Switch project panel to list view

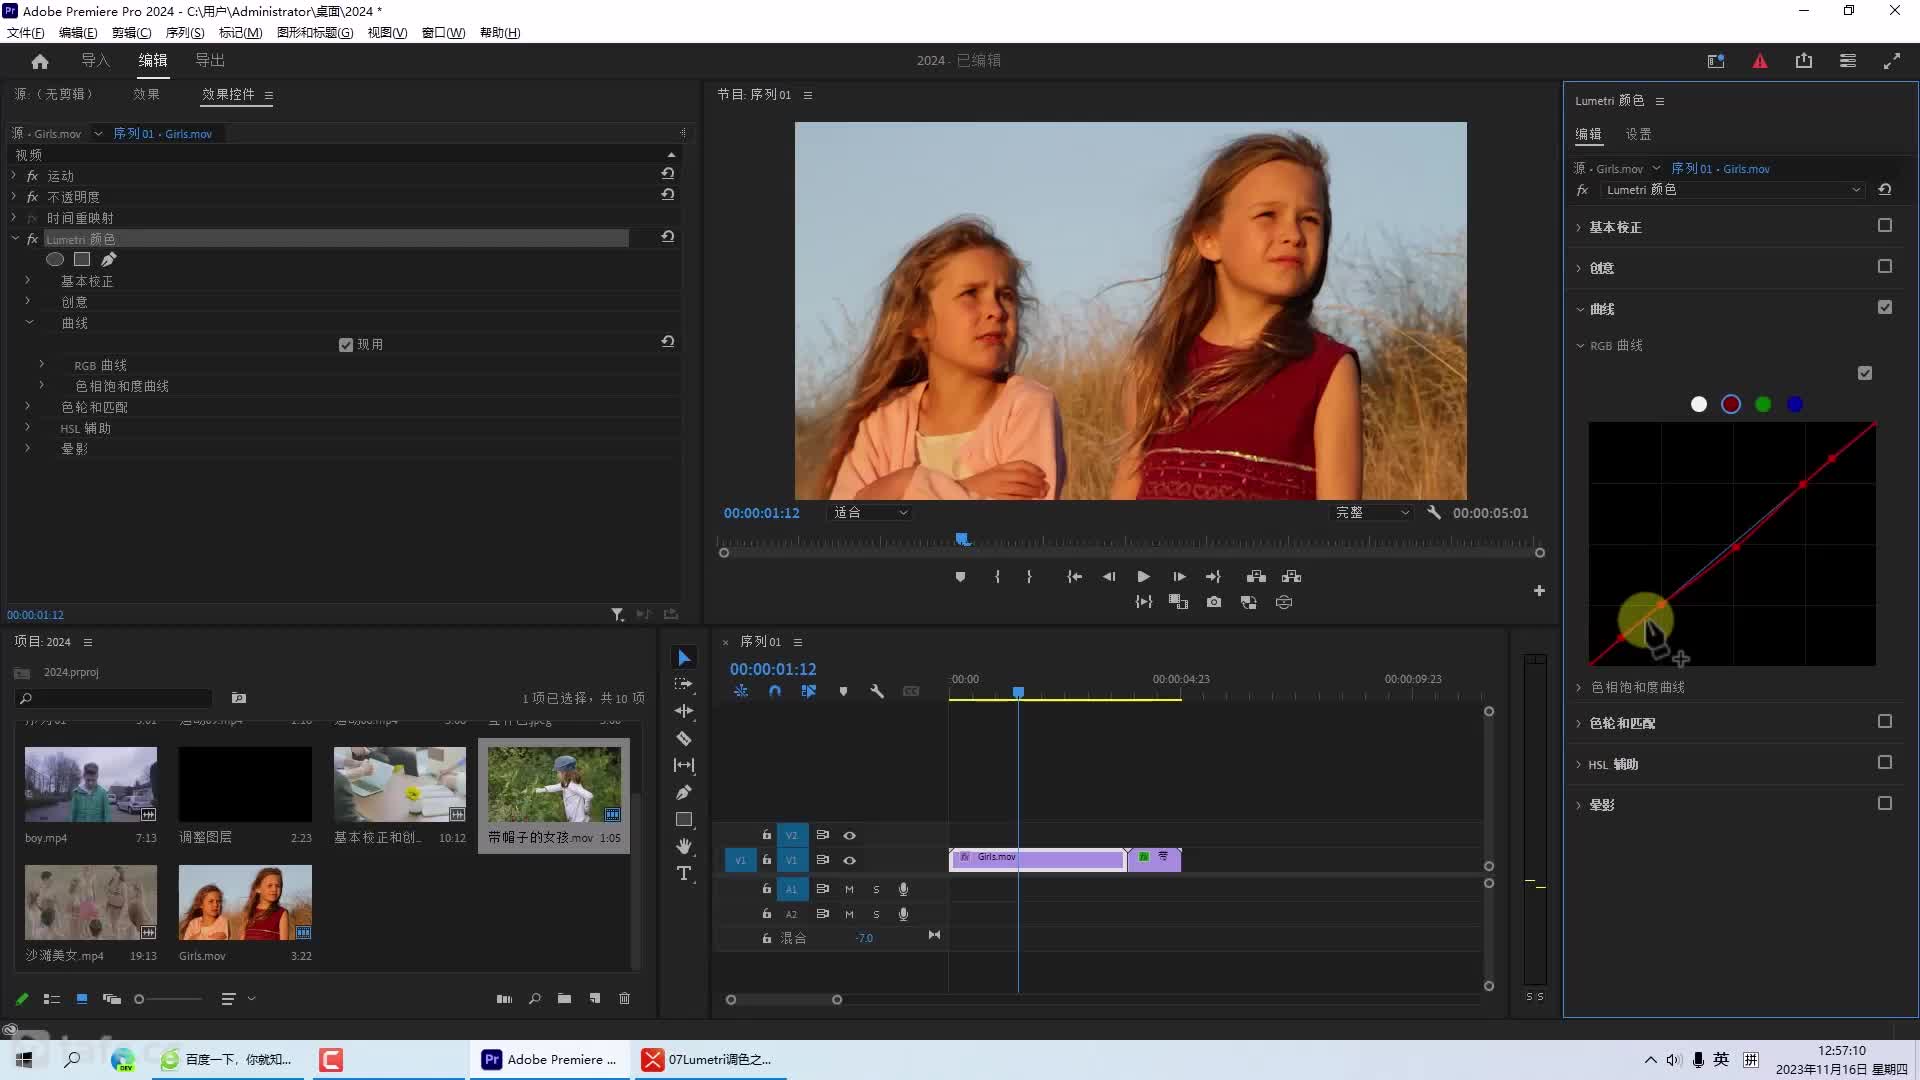pos(52,998)
